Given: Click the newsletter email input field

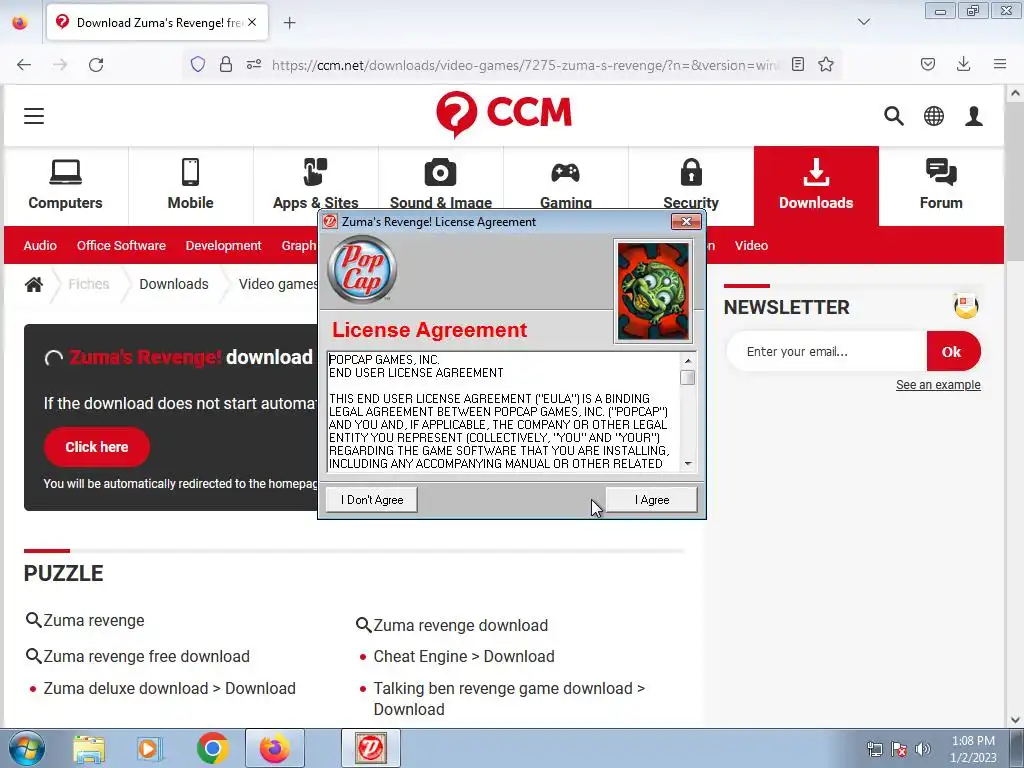Looking at the screenshot, I should 827,351.
